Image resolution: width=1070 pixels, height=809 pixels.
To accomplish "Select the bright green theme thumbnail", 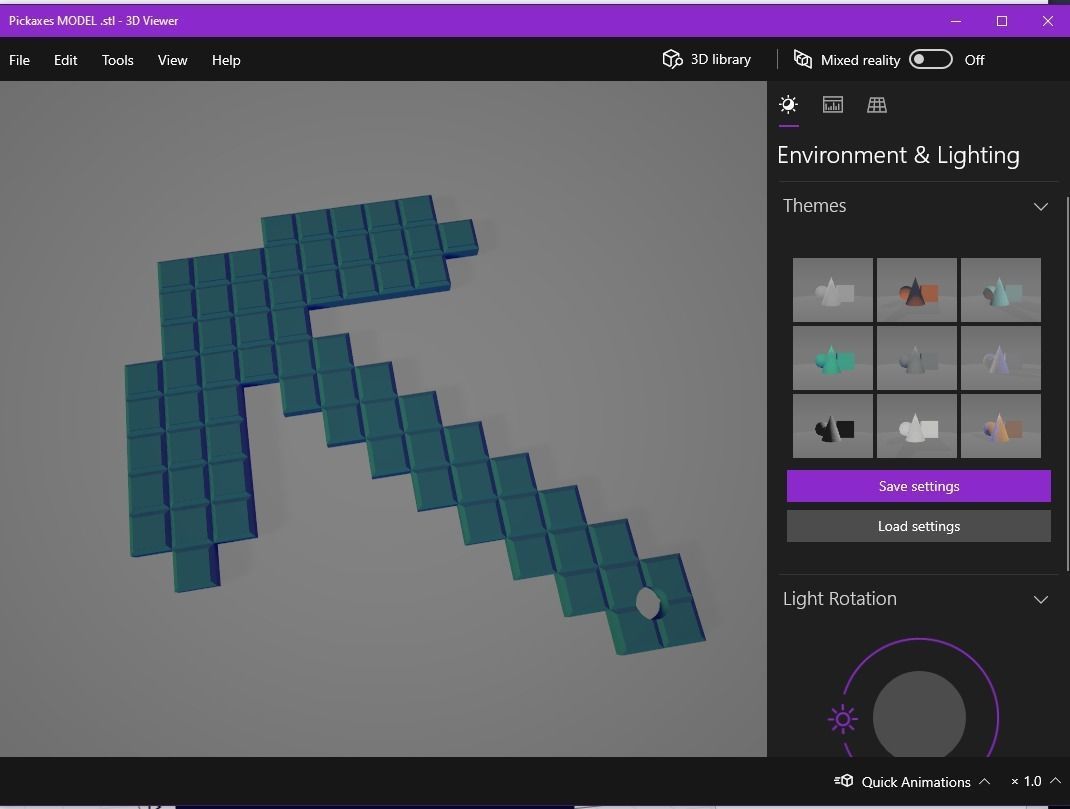I will (x=833, y=358).
